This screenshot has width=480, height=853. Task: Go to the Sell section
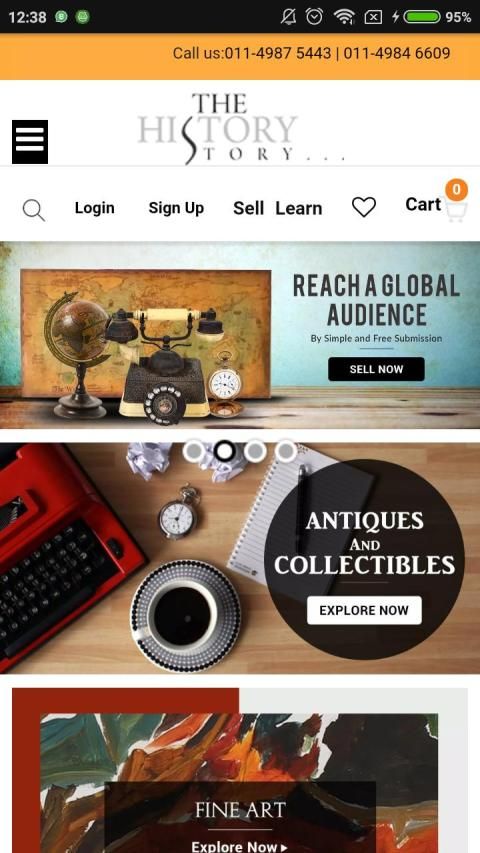(249, 208)
